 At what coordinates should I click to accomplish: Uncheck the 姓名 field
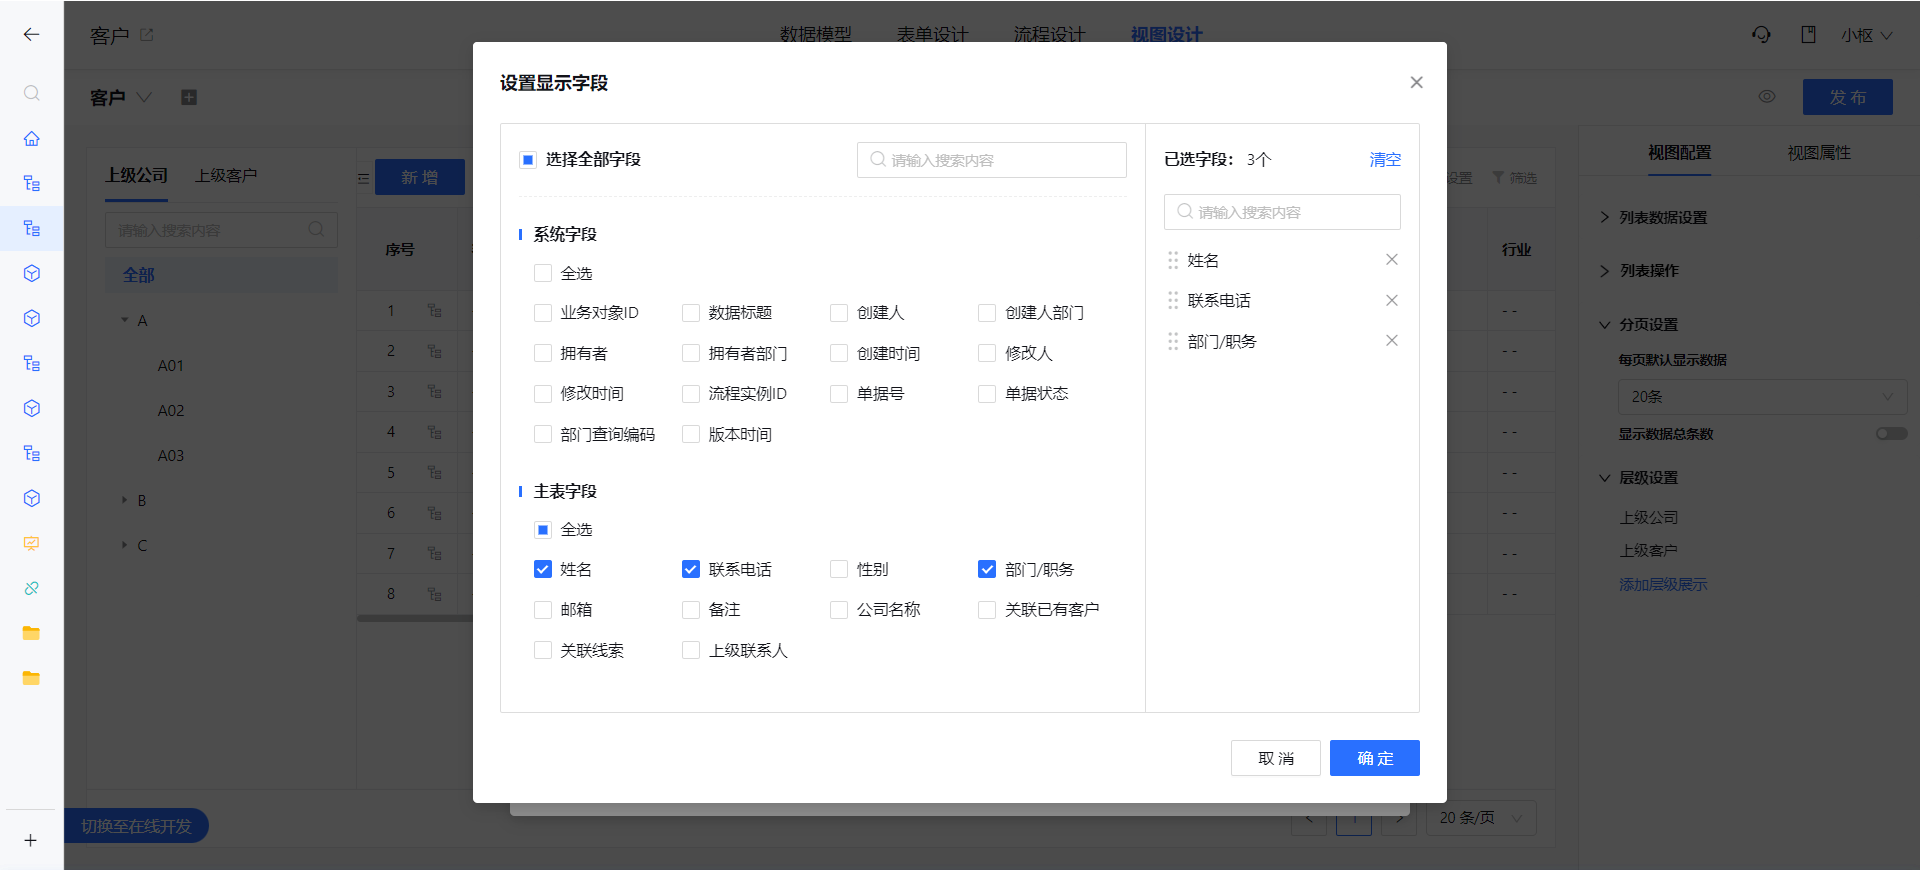click(x=543, y=569)
